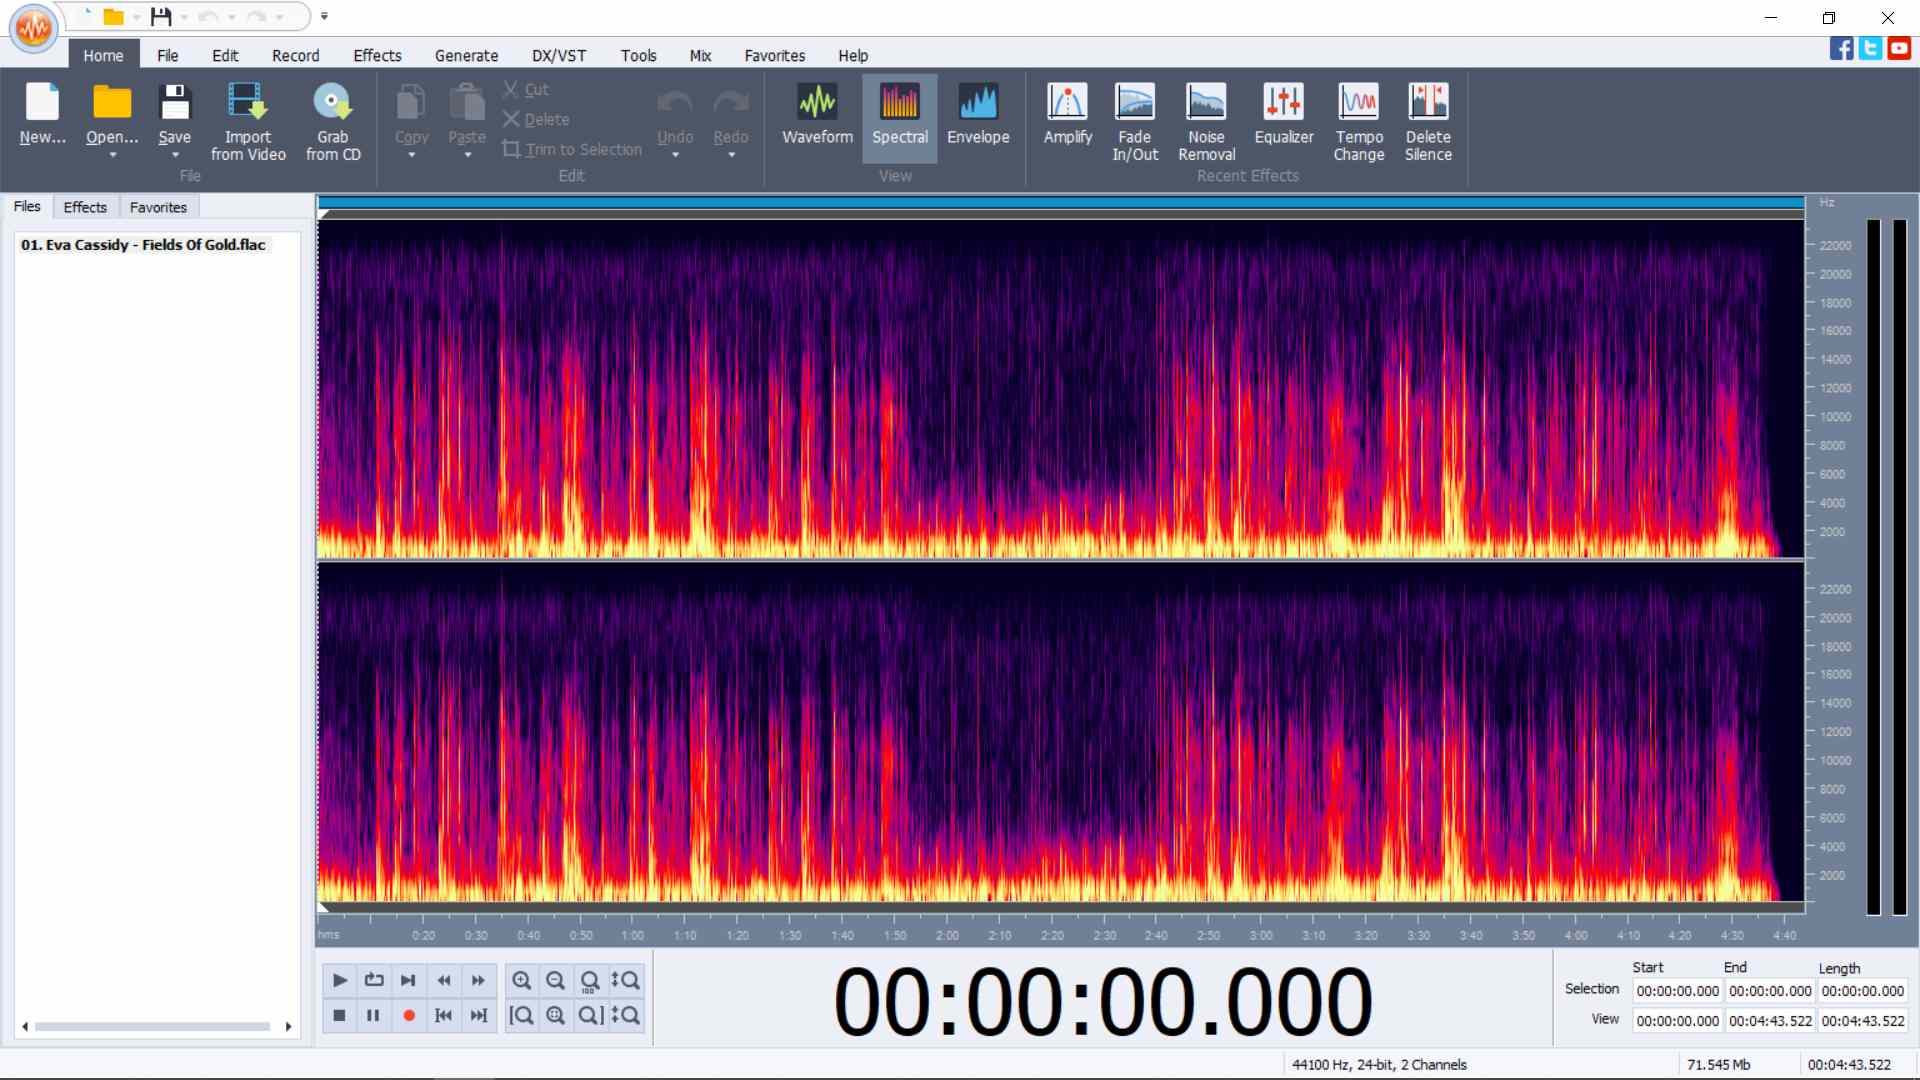Start playback with the Play button
The image size is (1920, 1080).
(x=339, y=980)
